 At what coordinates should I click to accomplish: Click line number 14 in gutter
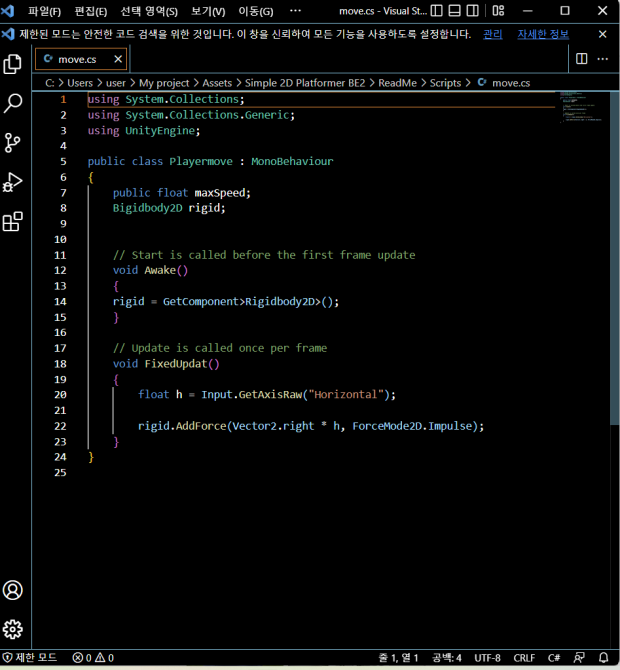coord(60,302)
